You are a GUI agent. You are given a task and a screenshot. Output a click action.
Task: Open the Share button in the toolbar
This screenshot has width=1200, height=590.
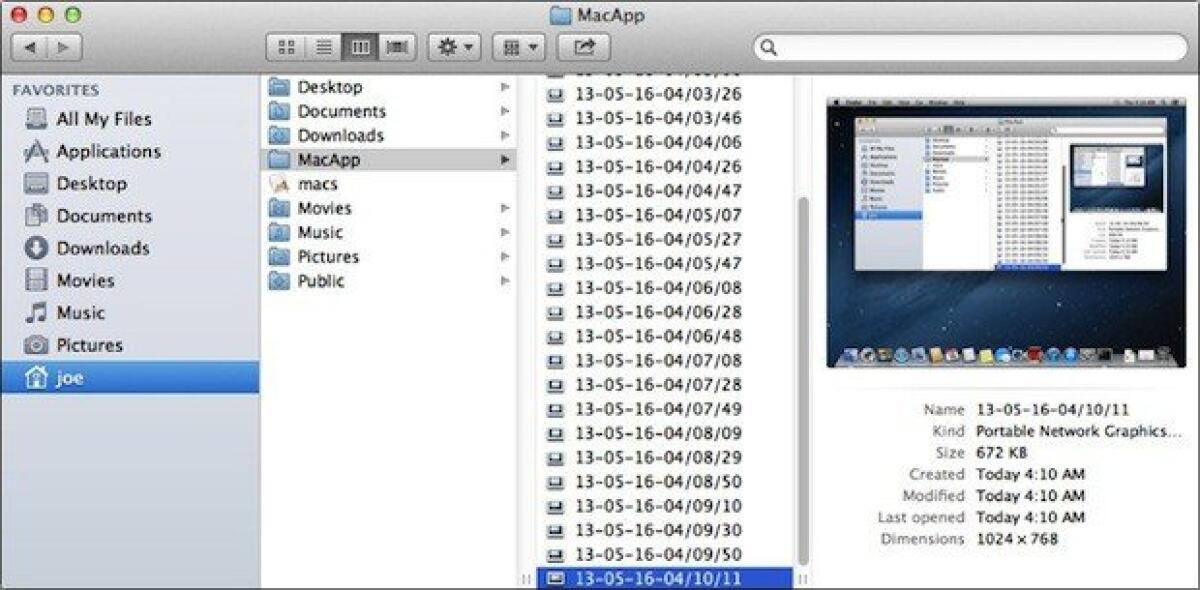click(582, 45)
